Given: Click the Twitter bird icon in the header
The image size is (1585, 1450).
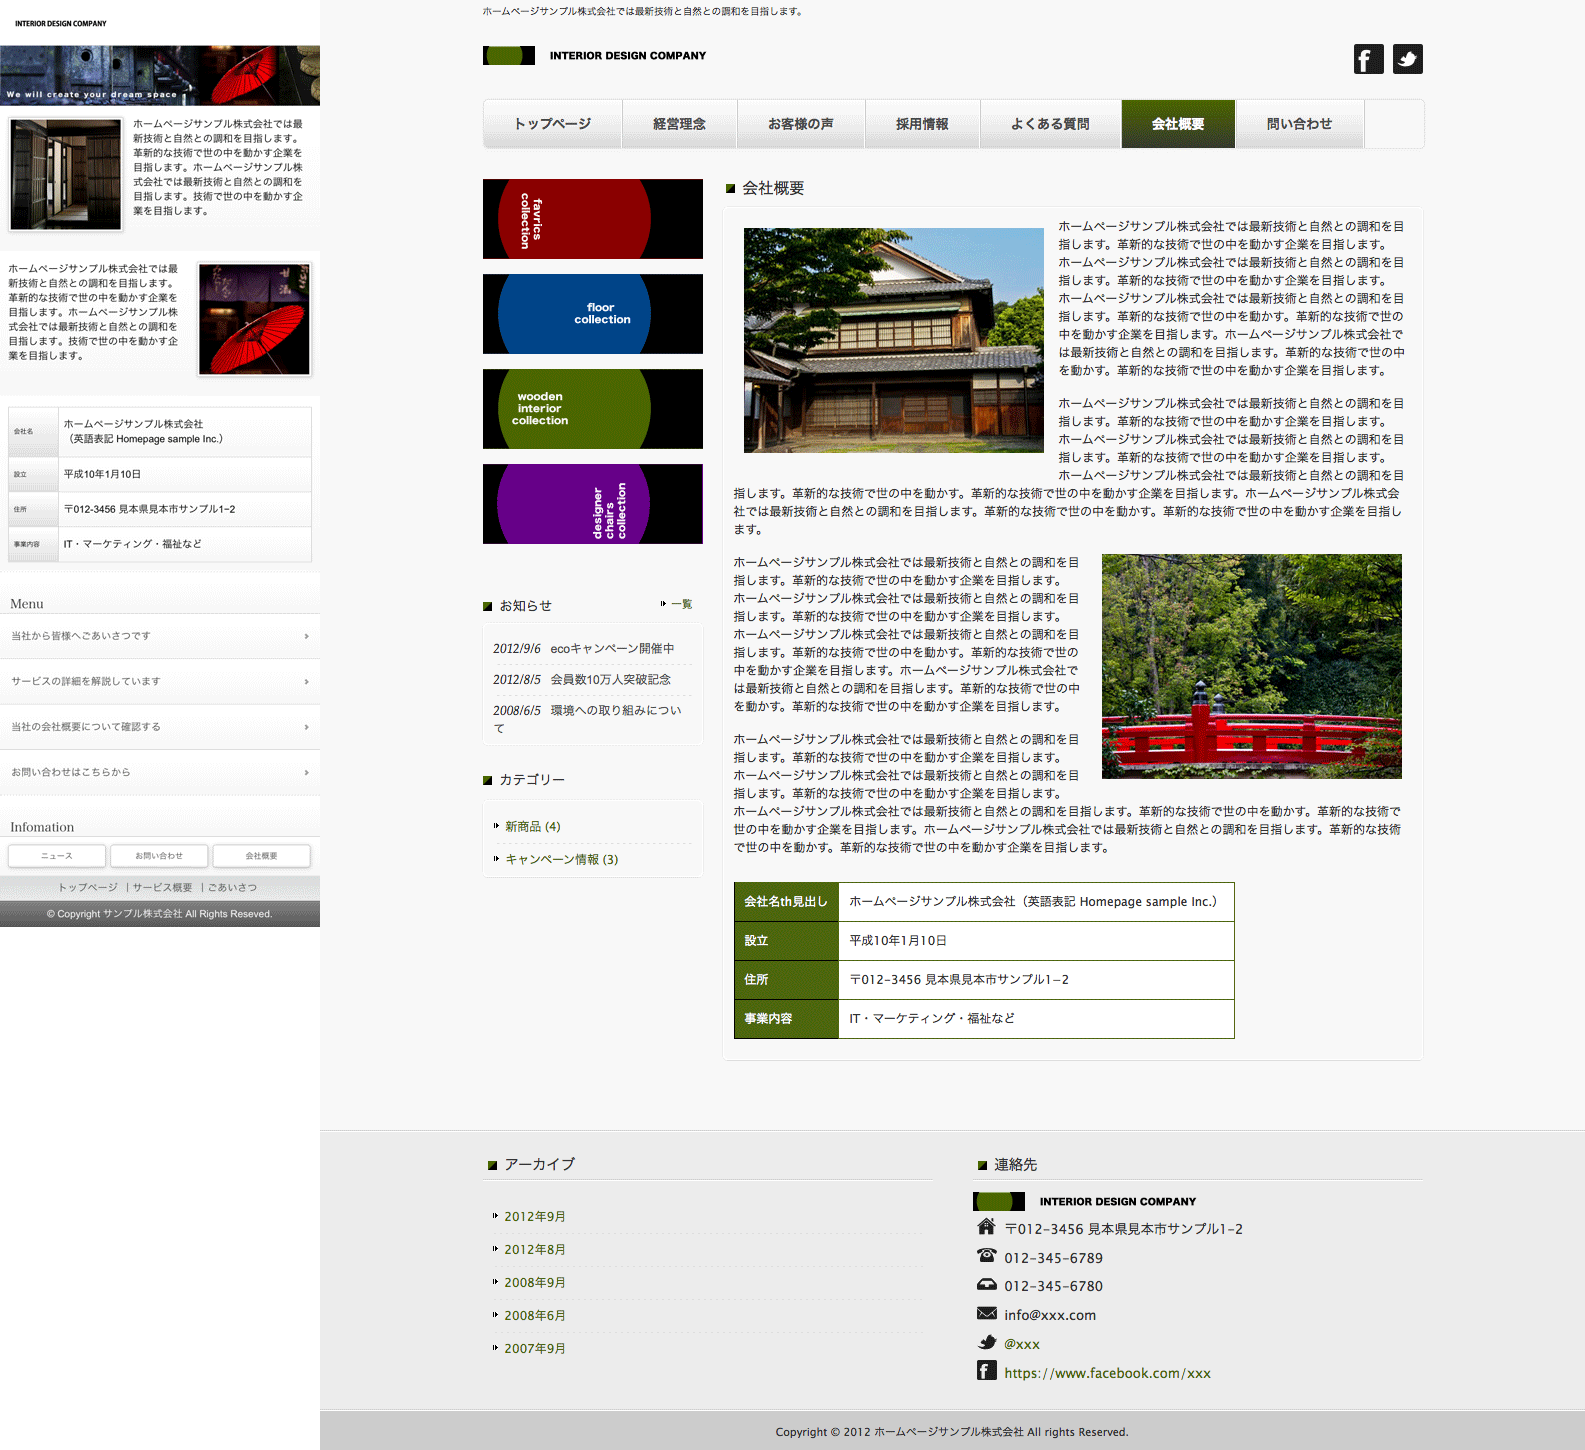Looking at the screenshot, I should [1407, 59].
